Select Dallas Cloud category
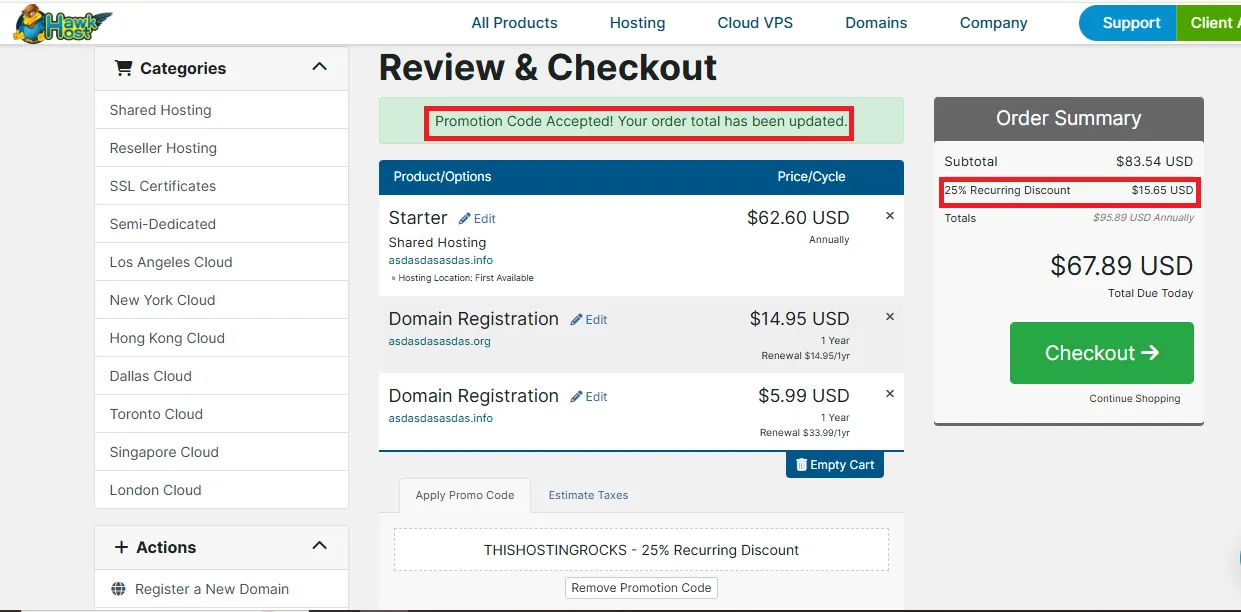 point(221,376)
